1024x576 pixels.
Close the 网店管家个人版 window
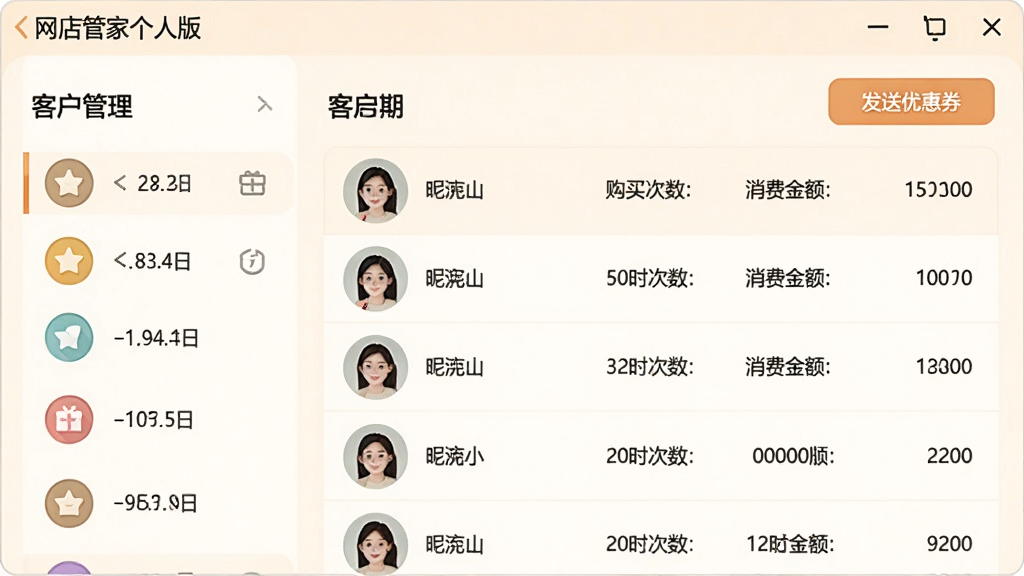pyautogui.click(x=992, y=27)
